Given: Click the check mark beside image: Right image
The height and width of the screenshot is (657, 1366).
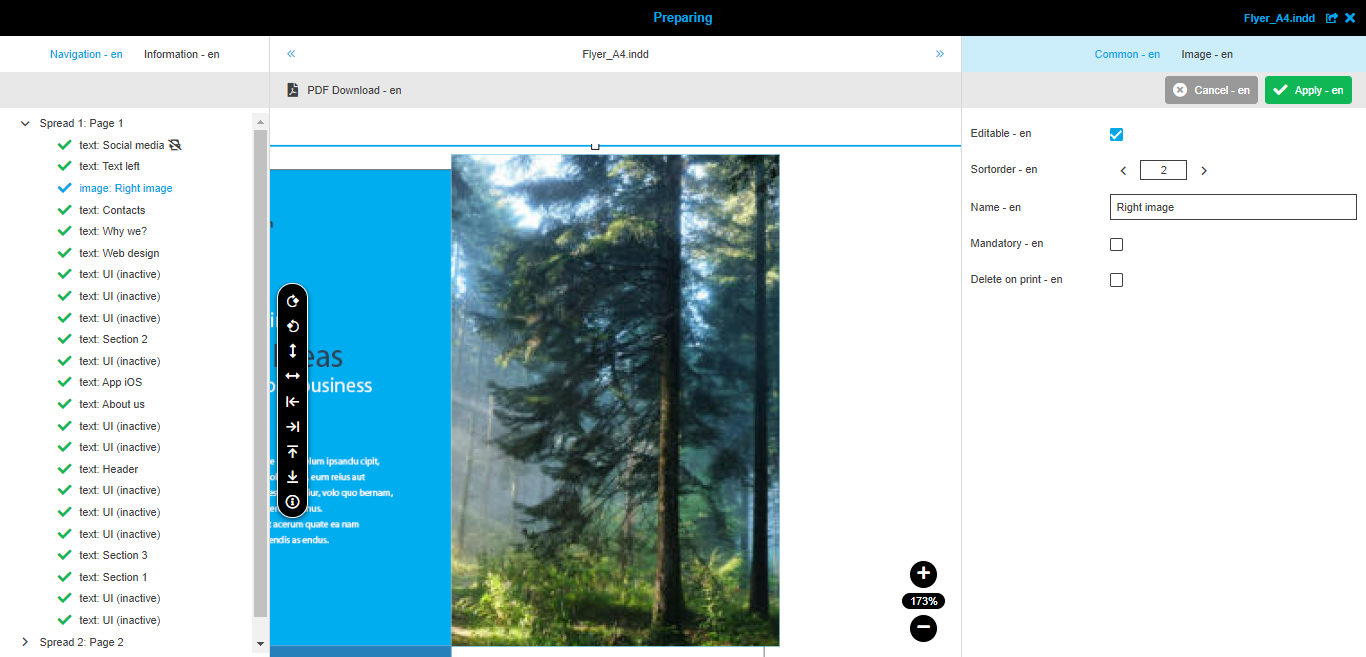Looking at the screenshot, I should click(65, 188).
